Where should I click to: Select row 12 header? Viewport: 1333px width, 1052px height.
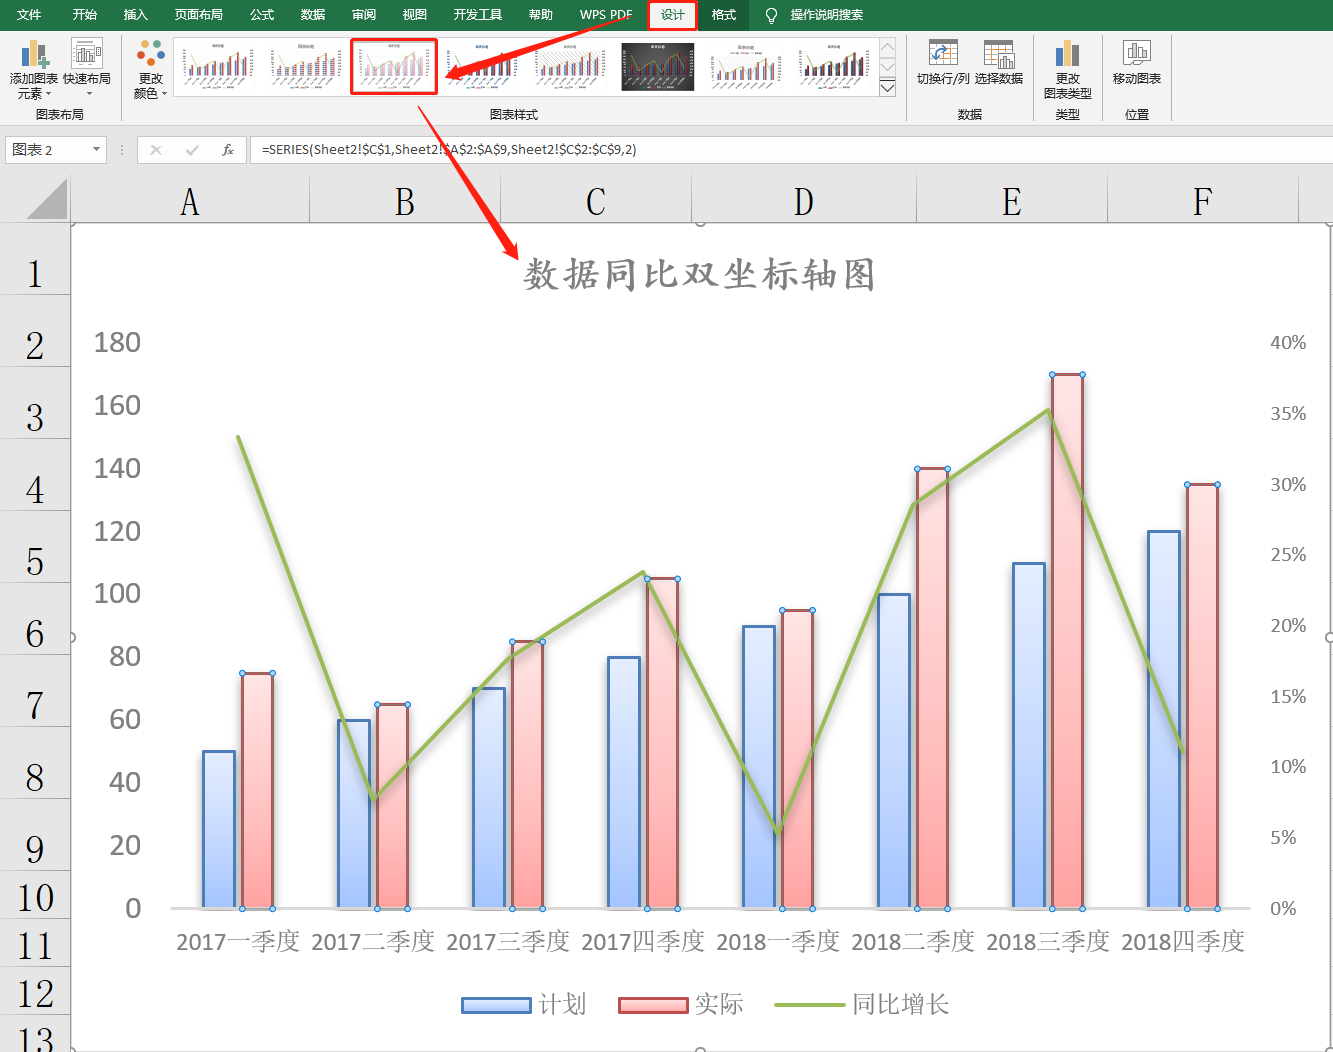tap(35, 993)
